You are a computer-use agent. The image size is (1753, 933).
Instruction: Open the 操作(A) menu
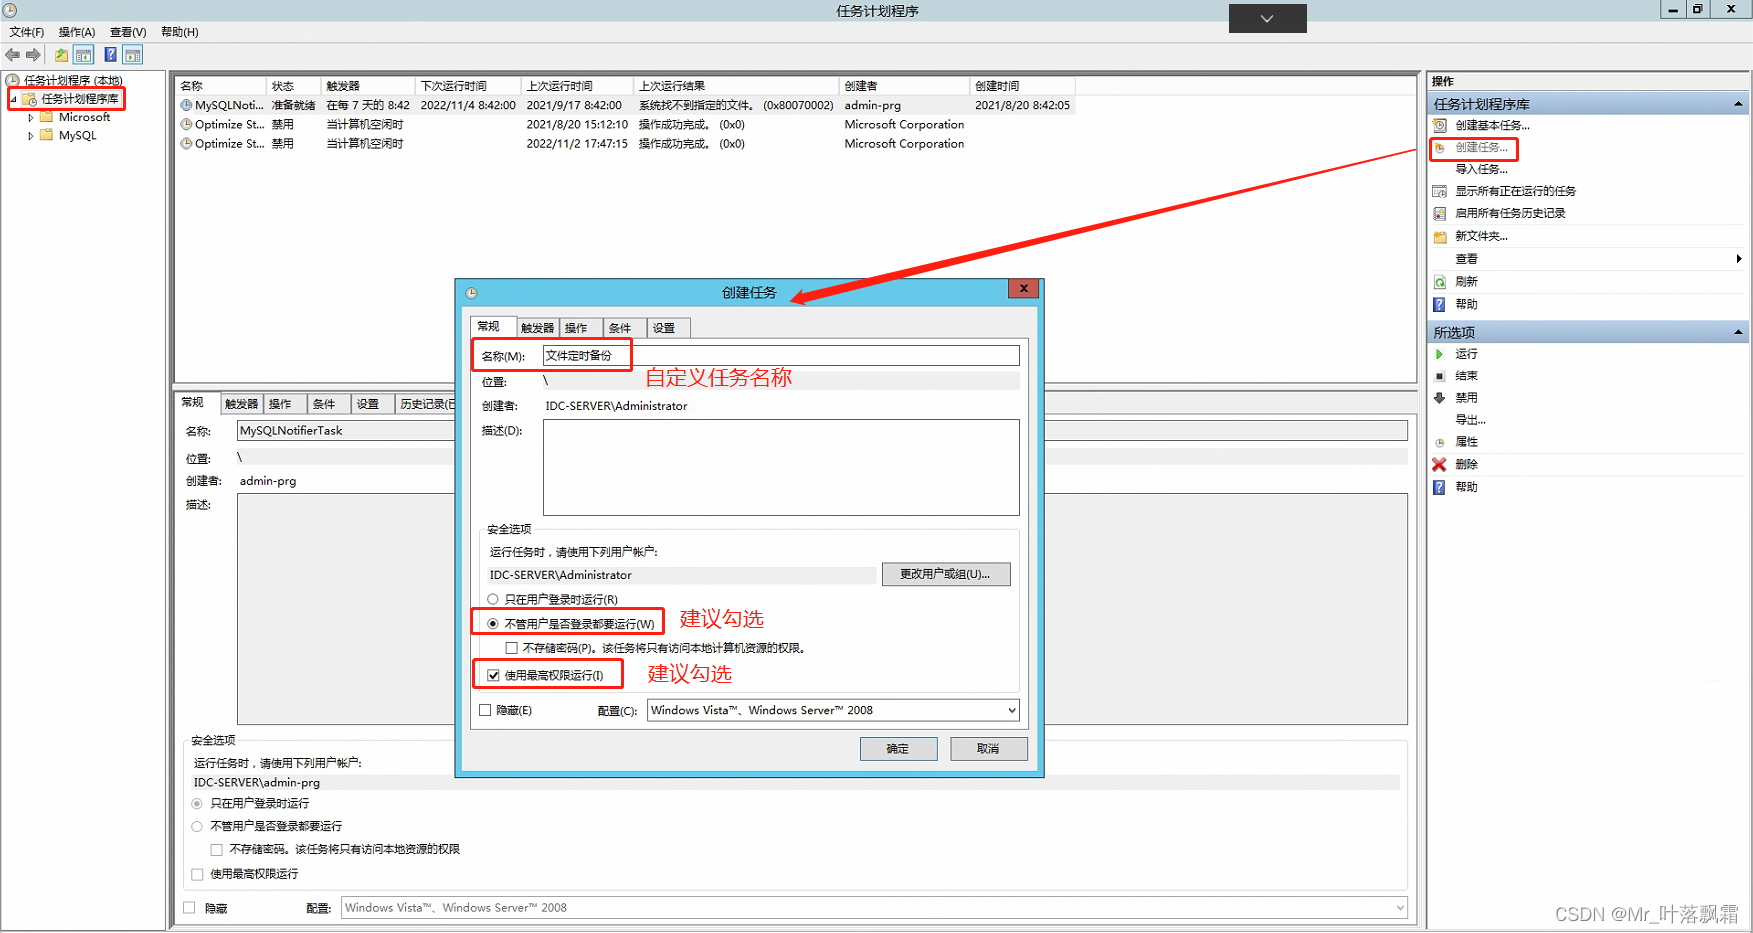pyautogui.click(x=77, y=32)
